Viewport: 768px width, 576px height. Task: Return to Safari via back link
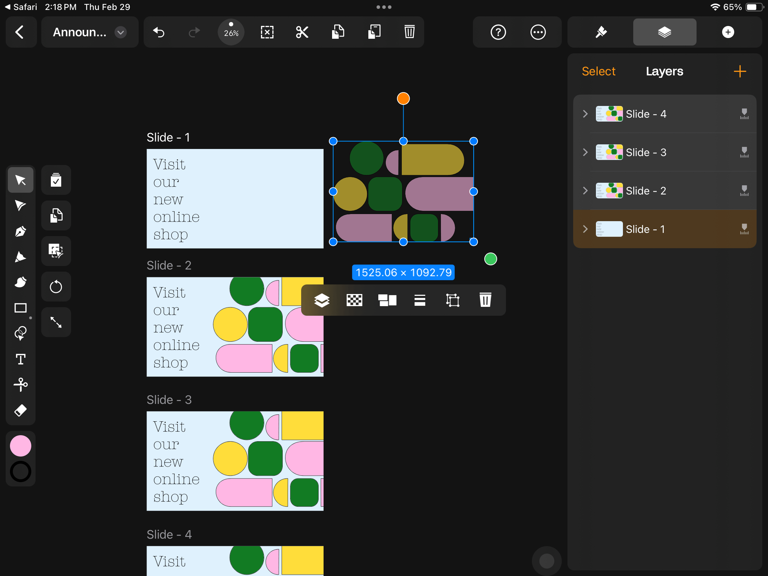(x=20, y=7)
